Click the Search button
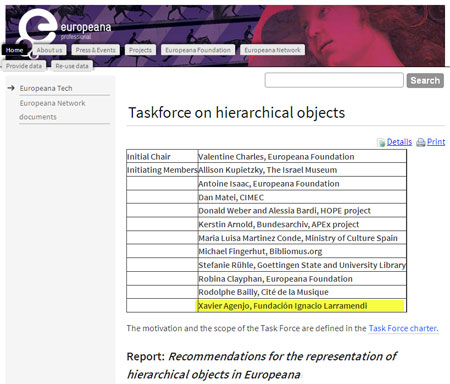 [425, 80]
